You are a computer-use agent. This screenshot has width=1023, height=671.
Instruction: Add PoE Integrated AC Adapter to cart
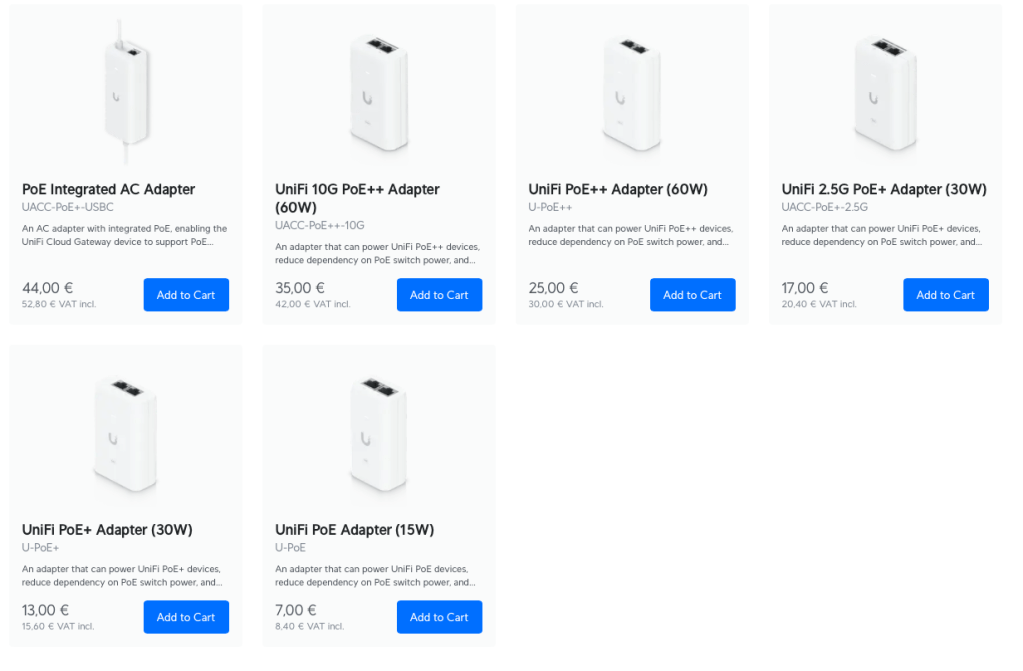coord(186,295)
